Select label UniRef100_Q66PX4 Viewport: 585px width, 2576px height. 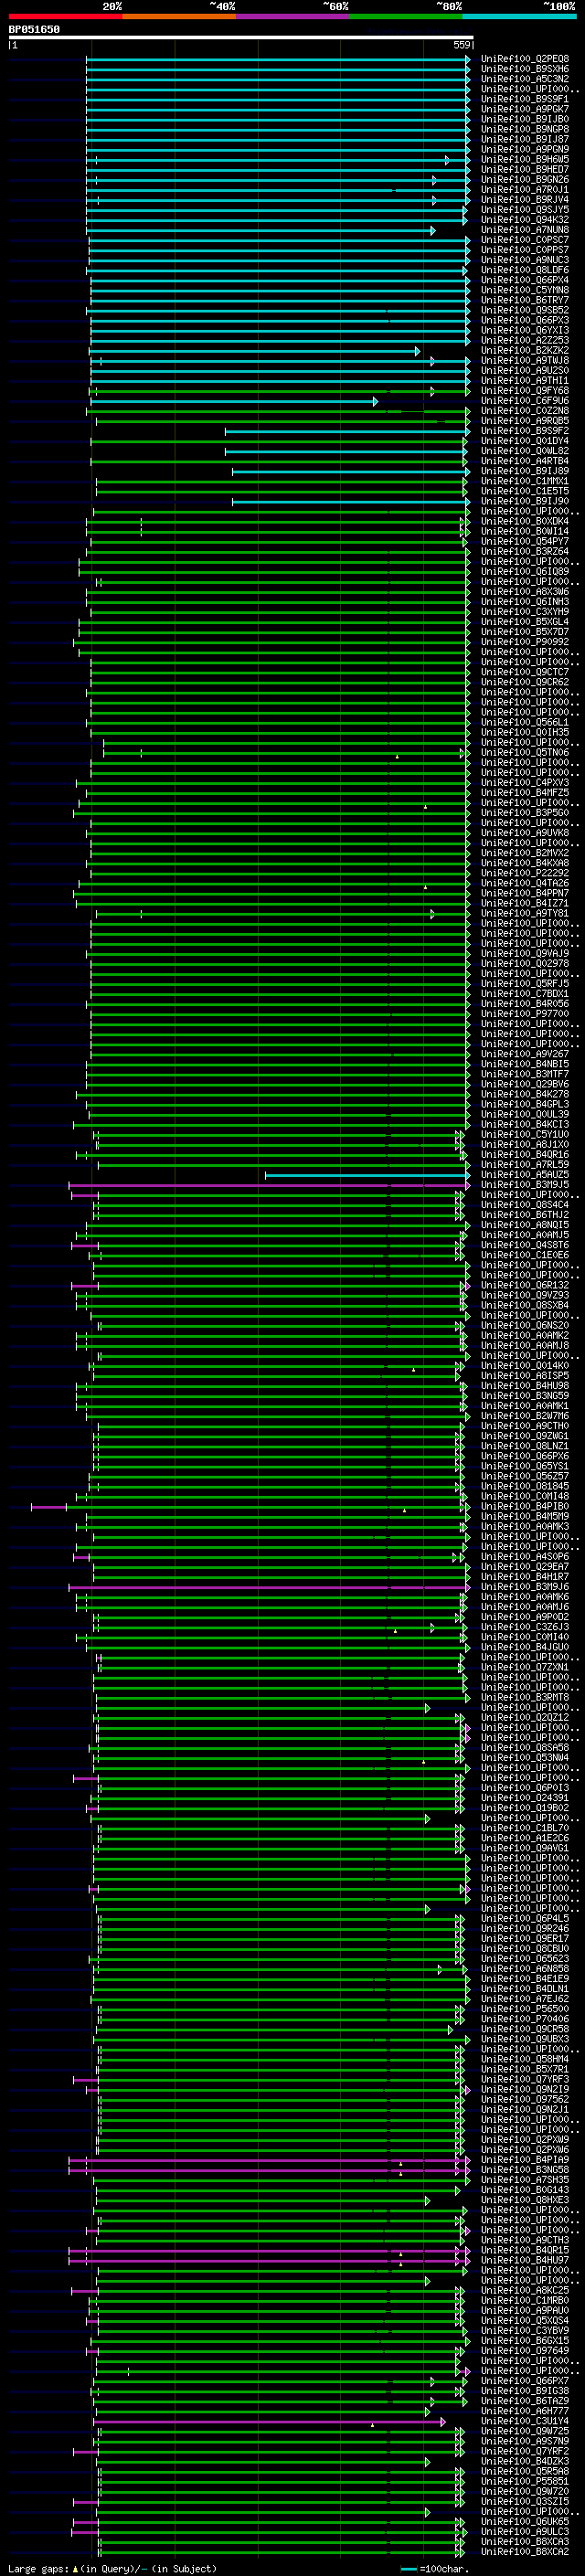(x=525, y=280)
